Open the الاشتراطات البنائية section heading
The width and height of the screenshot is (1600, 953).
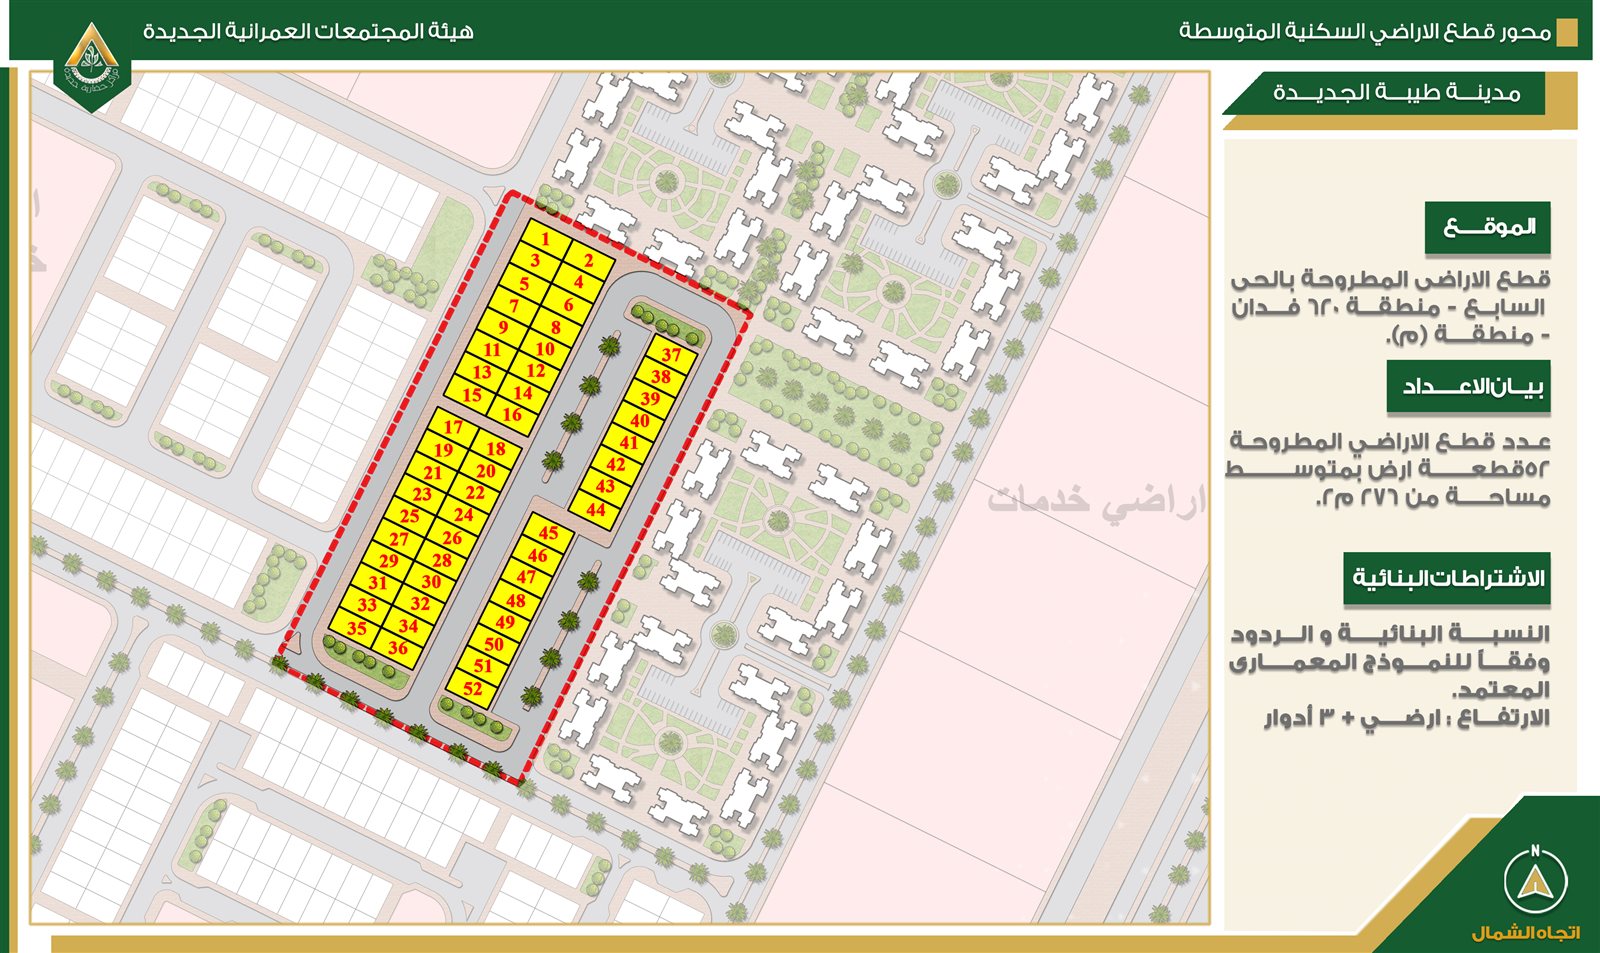click(x=1446, y=579)
